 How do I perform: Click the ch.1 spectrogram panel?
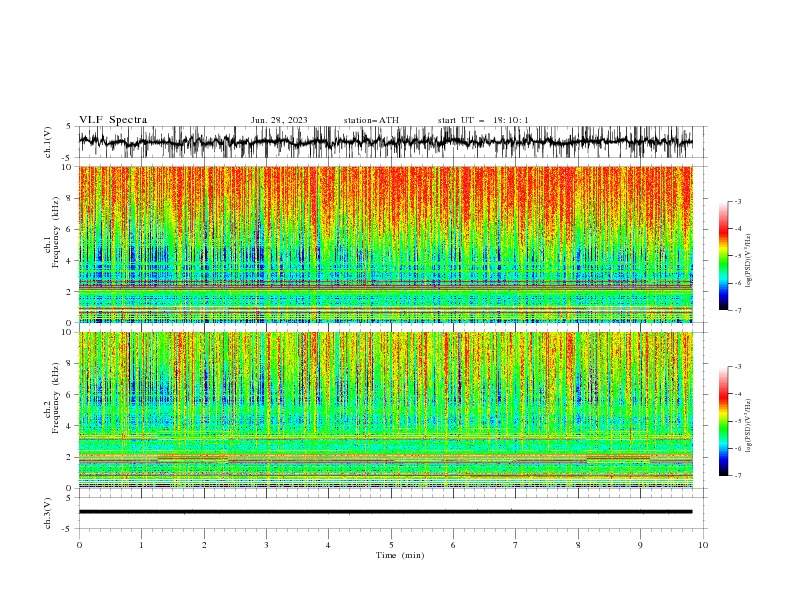pos(385,244)
